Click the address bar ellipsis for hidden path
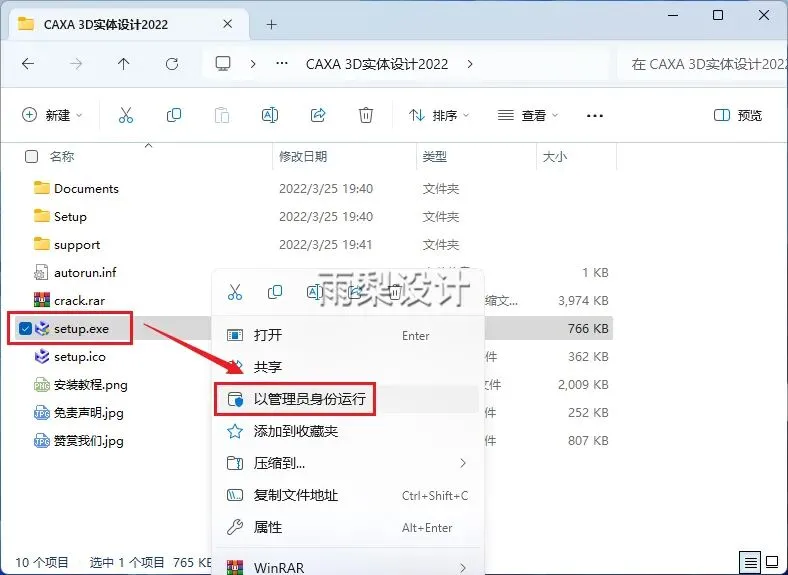 (x=282, y=63)
